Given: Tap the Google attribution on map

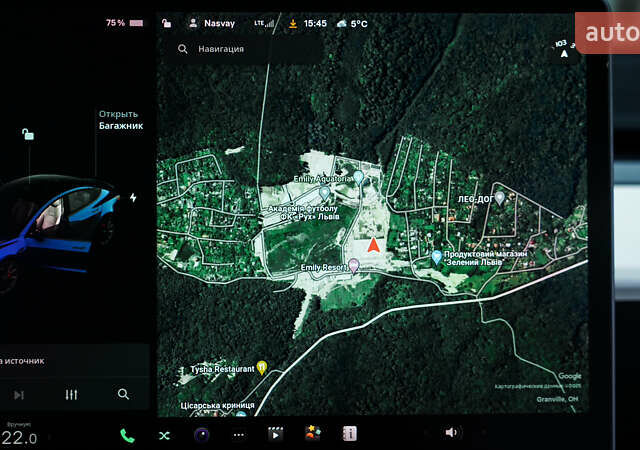Looking at the screenshot, I should [569, 376].
